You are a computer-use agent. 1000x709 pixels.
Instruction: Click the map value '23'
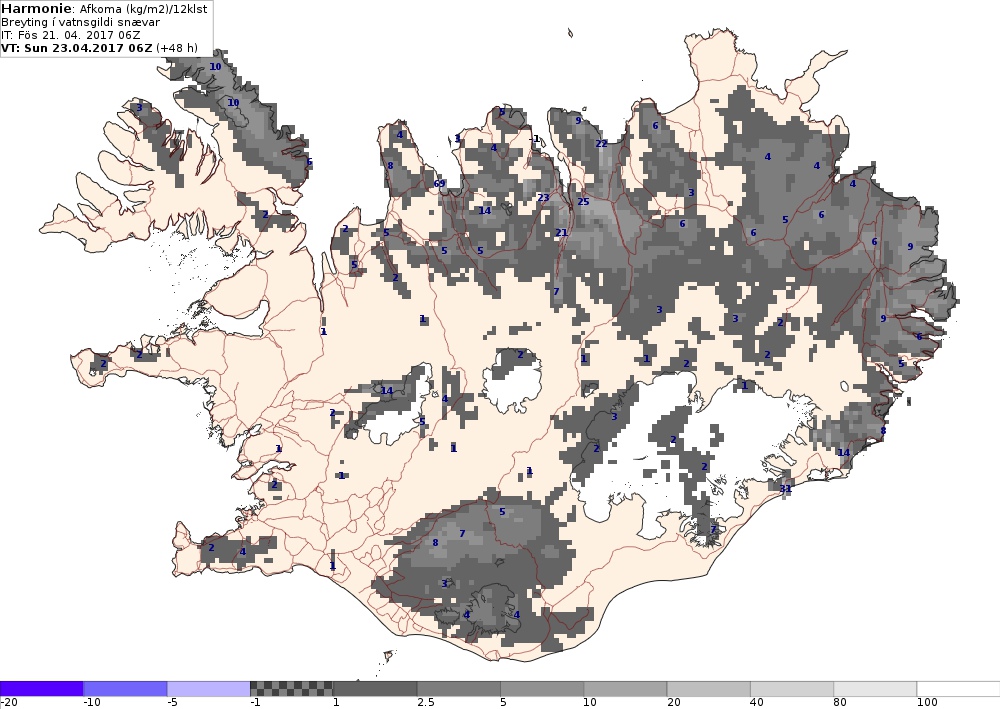point(543,198)
